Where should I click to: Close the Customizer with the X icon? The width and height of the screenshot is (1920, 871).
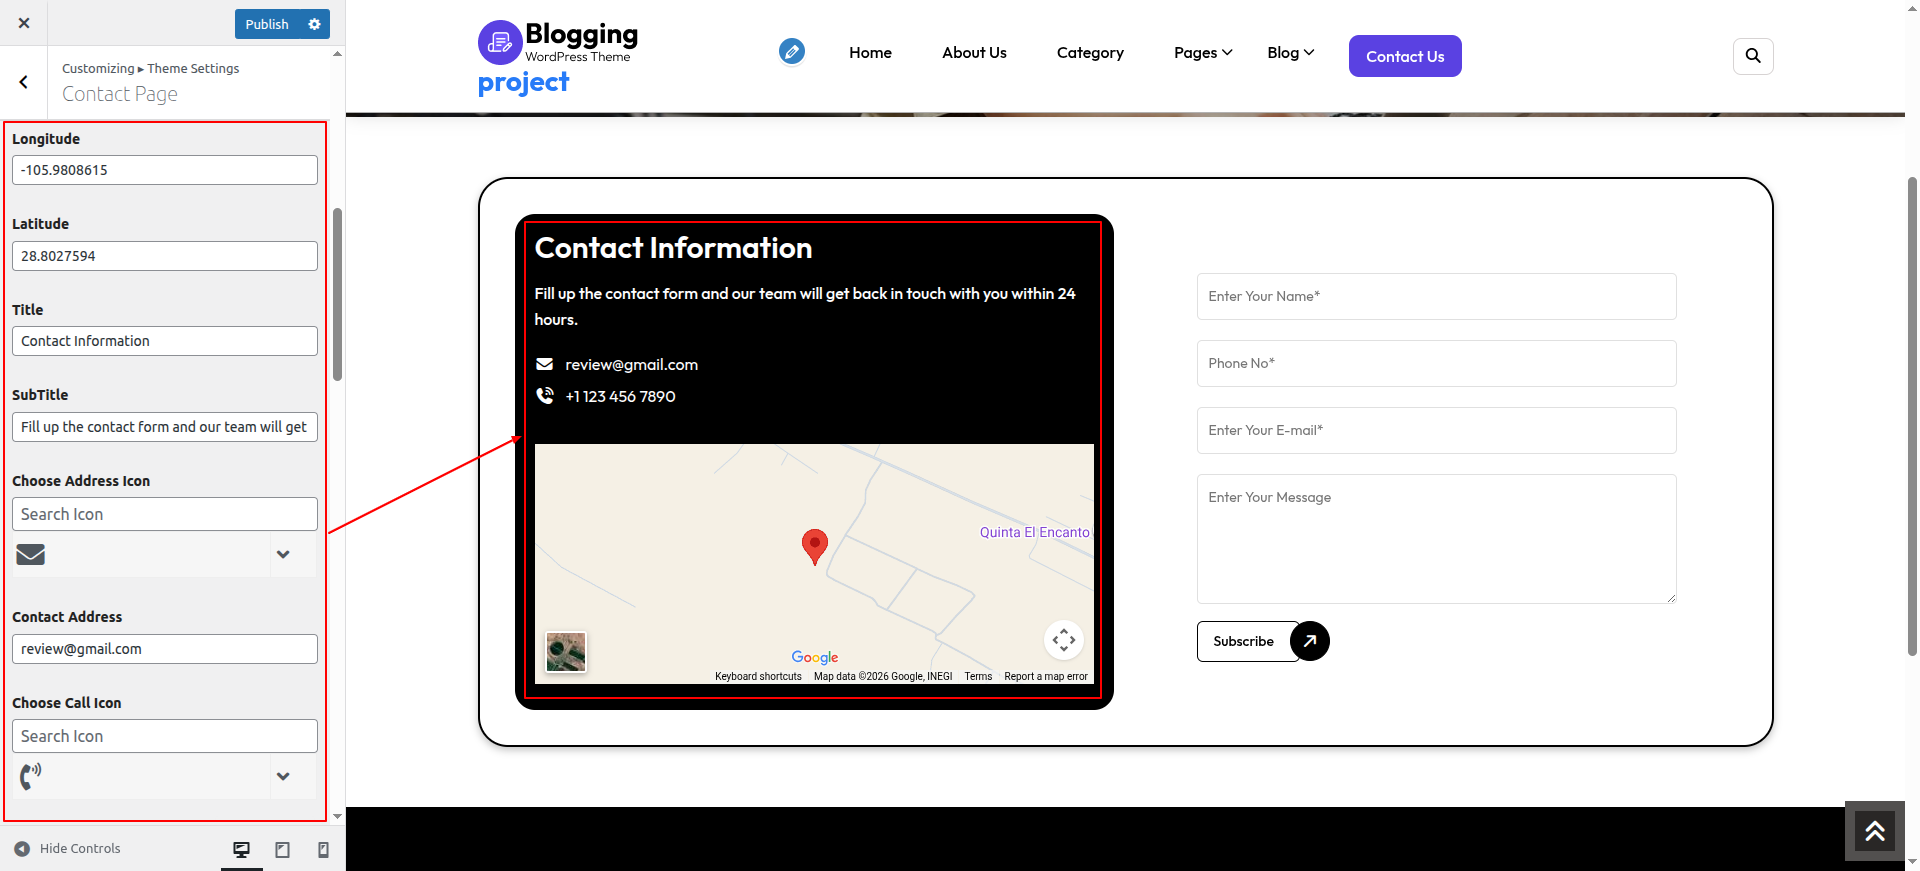24,23
